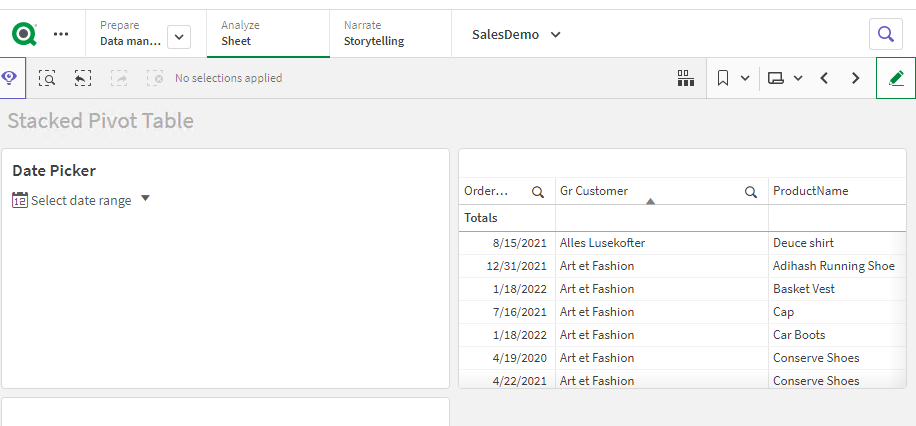Click the Qlik logo home icon
Viewport: 916px width, 426px height.
click(x=24, y=34)
